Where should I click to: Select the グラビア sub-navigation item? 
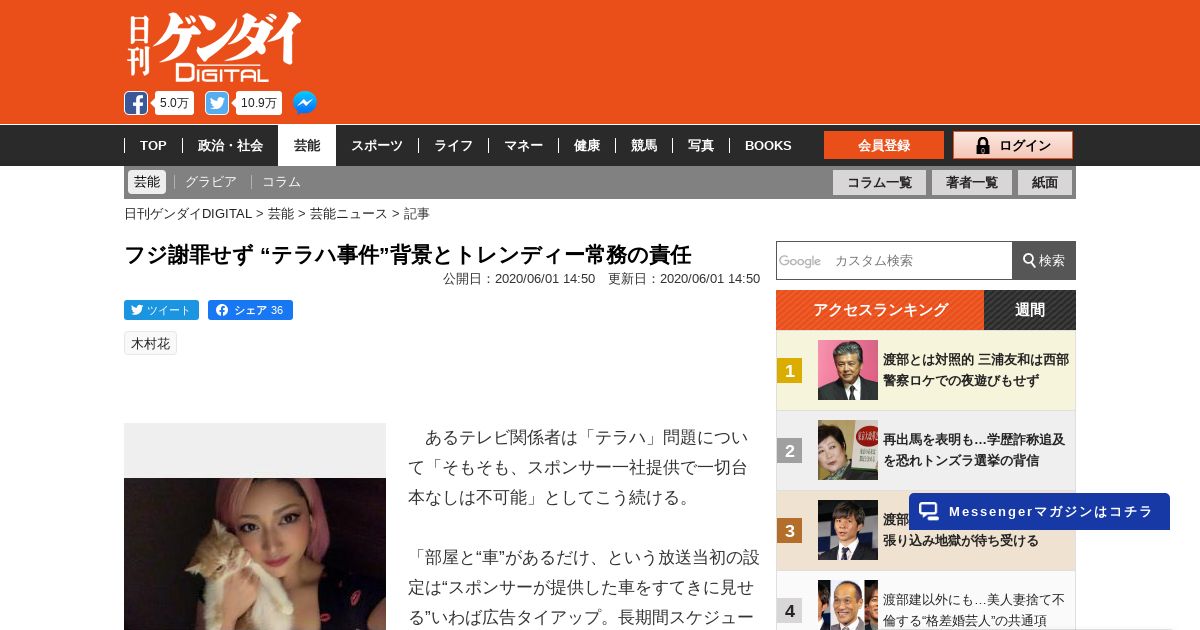pos(211,182)
